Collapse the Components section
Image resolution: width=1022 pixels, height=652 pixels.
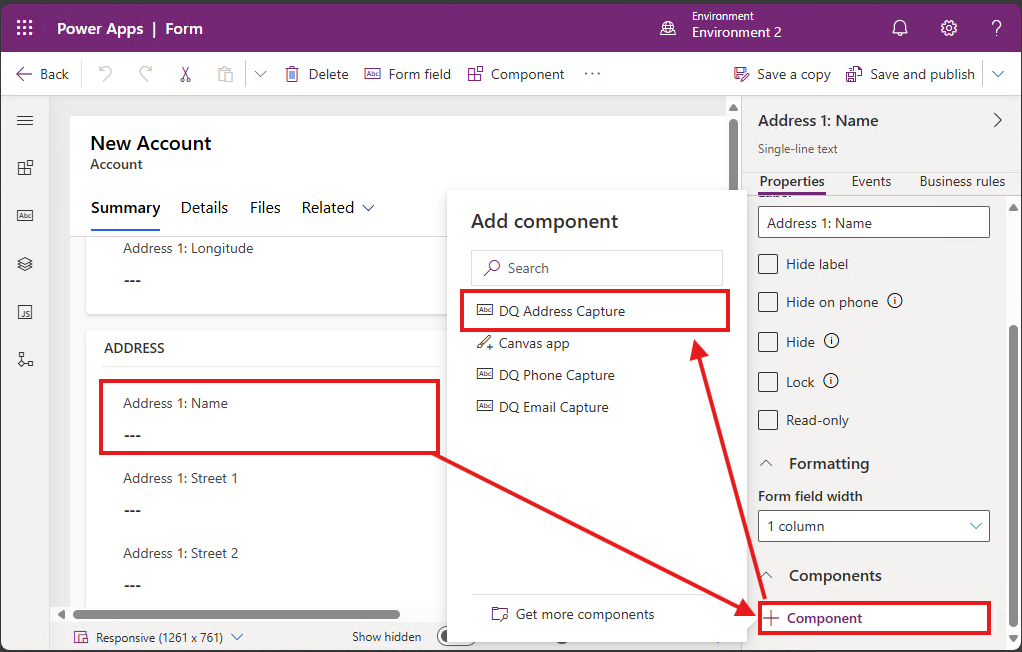coord(766,576)
